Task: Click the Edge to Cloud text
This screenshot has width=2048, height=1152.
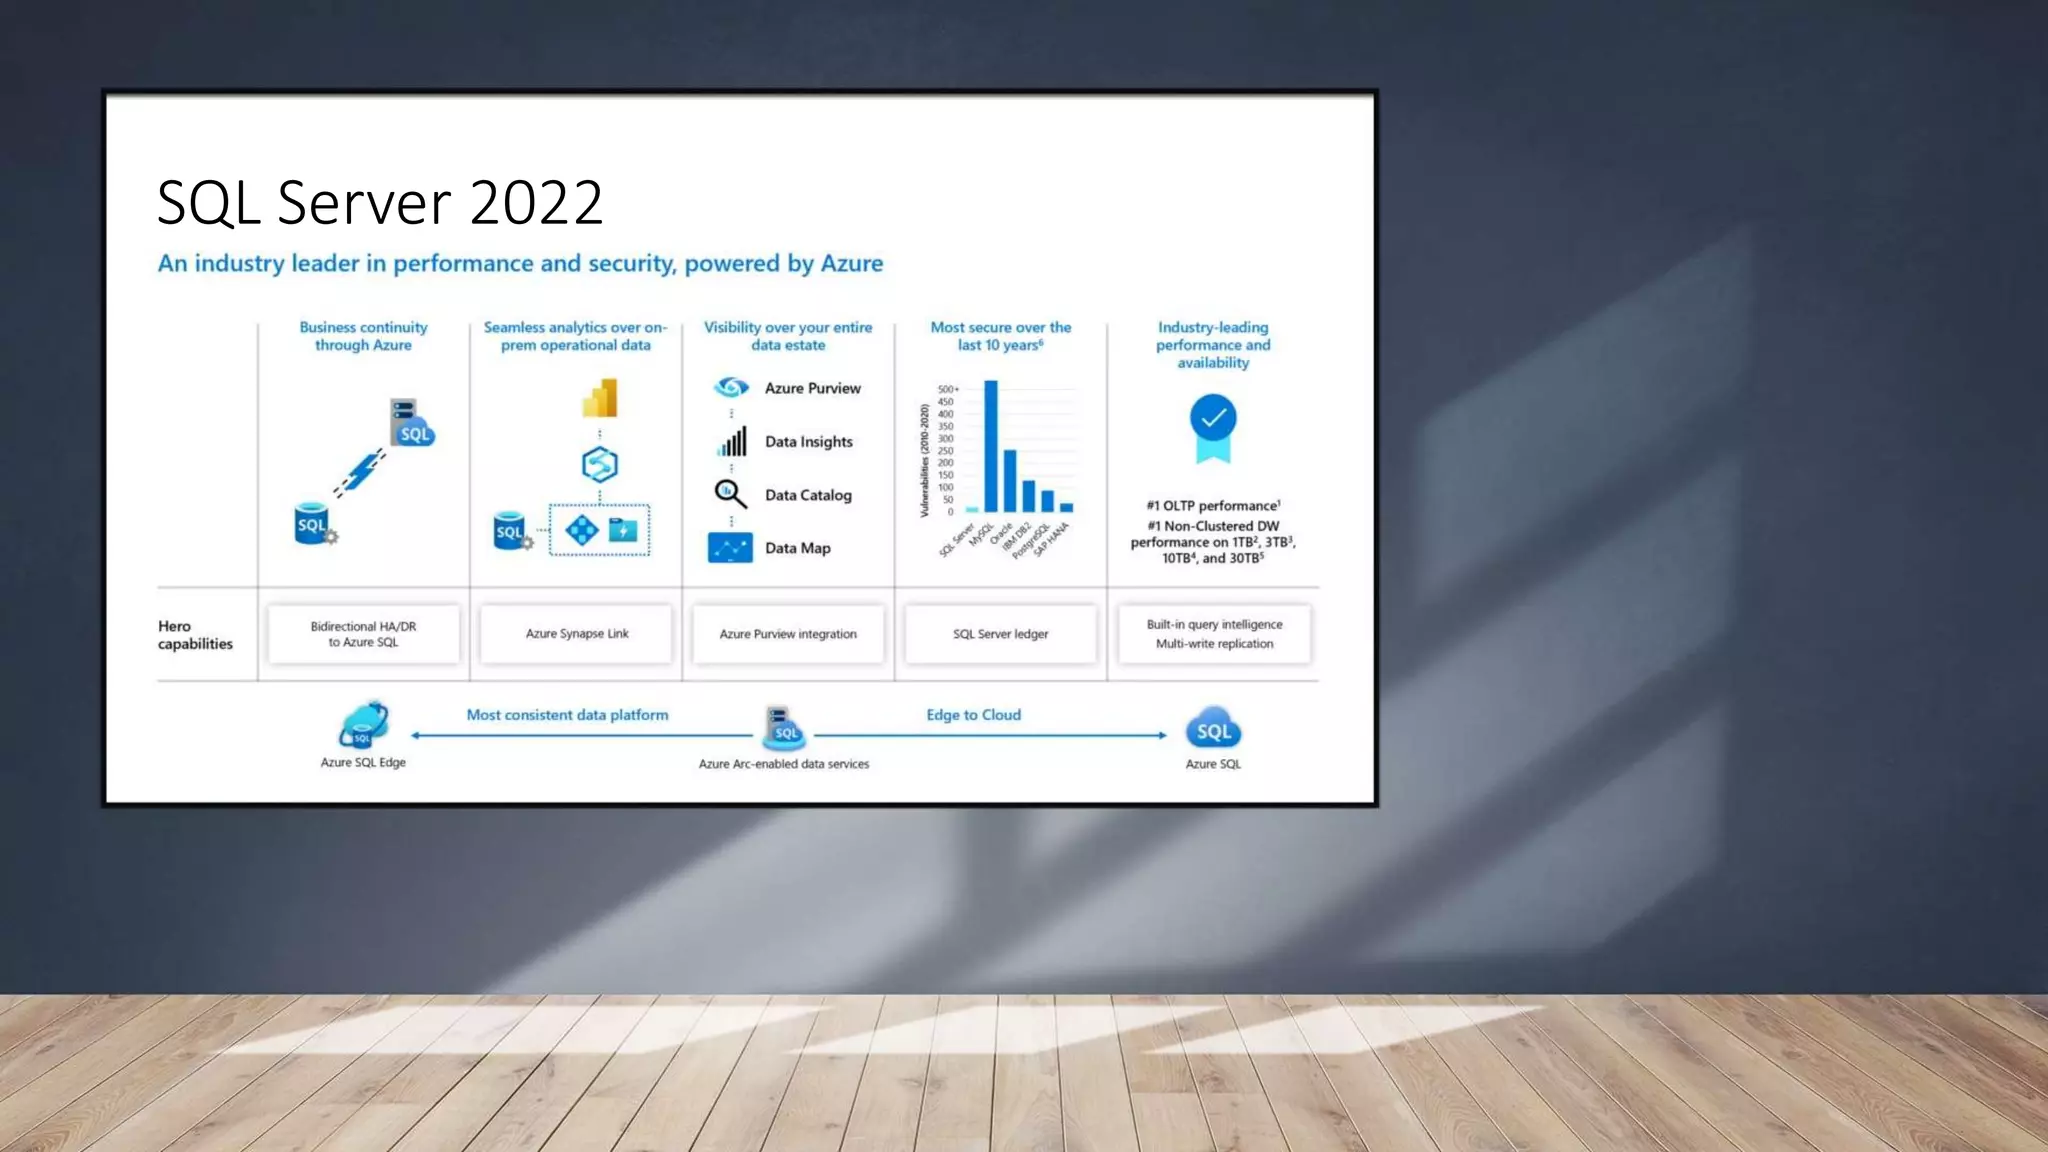Action: pos(973,715)
